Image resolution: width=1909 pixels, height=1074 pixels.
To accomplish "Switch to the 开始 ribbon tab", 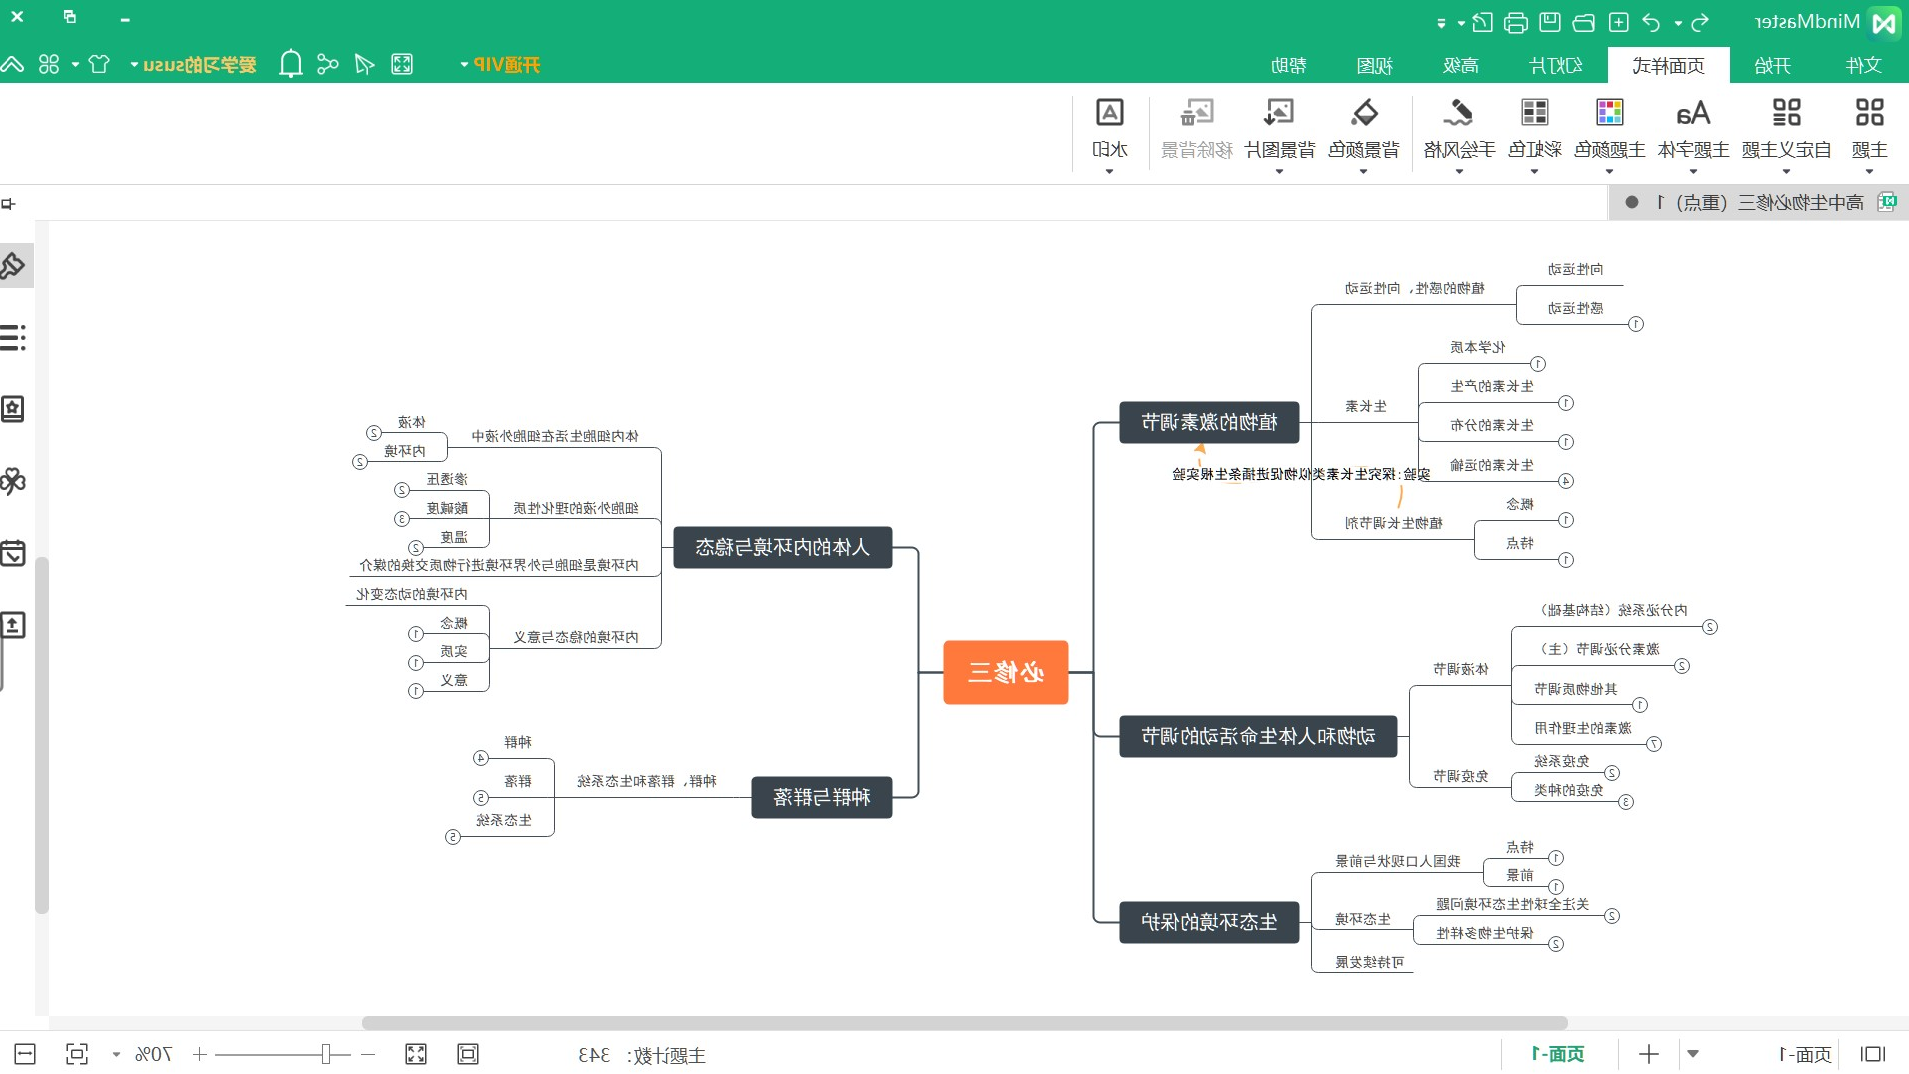I will point(1772,65).
